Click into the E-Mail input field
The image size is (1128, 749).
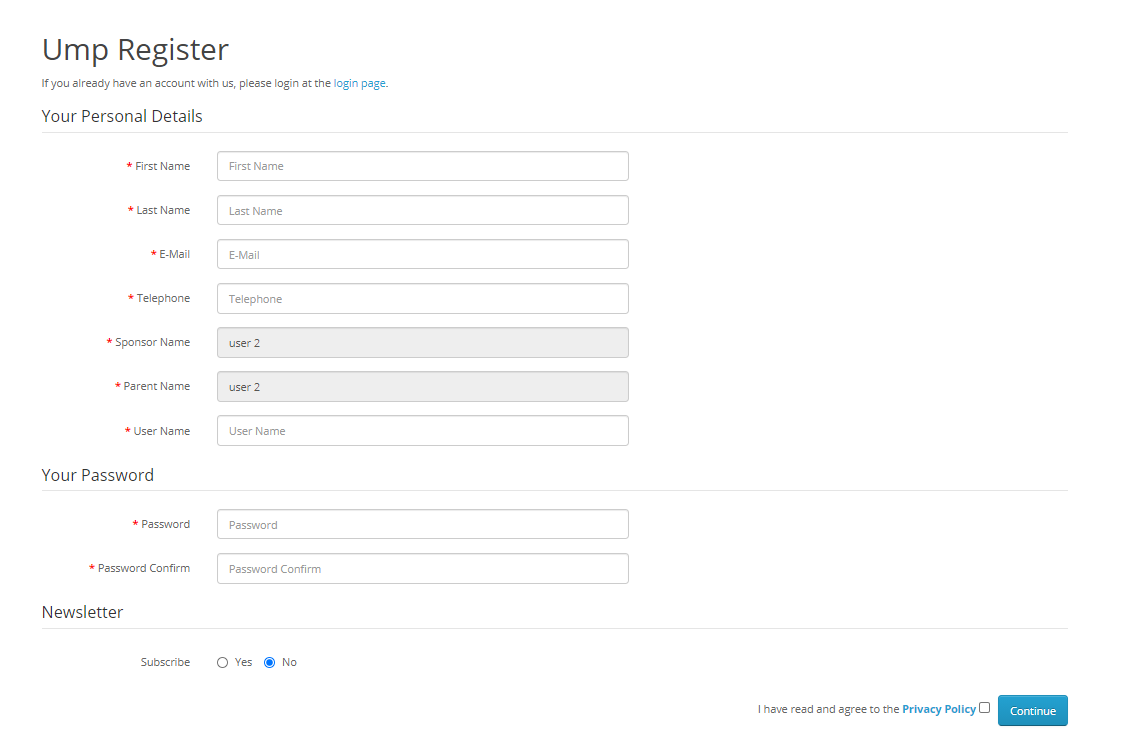pos(422,254)
